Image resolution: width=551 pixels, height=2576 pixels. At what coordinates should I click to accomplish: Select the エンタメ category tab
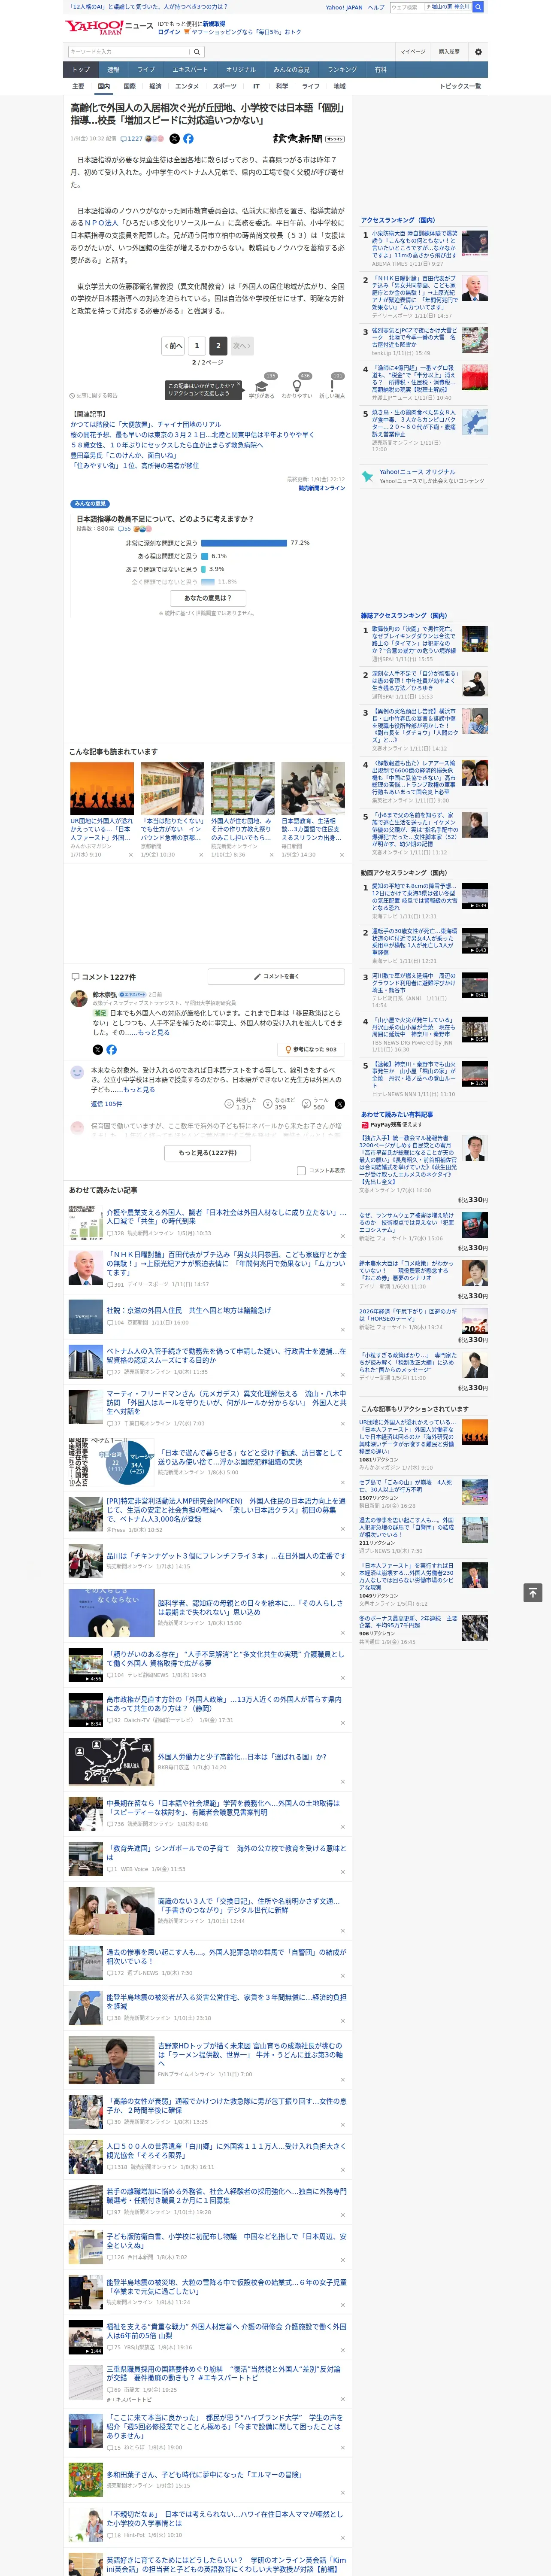click(x=187, y=86)
